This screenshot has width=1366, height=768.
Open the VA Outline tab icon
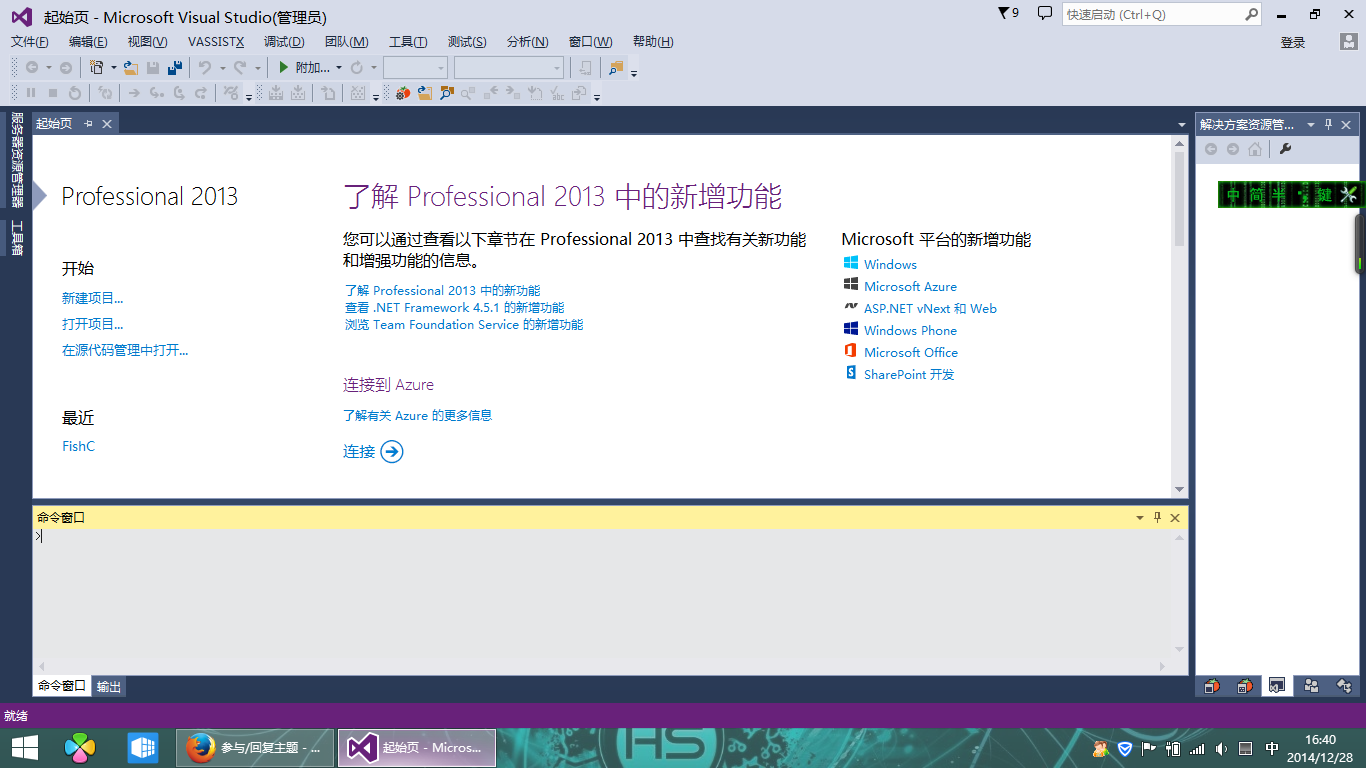(x=1244, y=686)
